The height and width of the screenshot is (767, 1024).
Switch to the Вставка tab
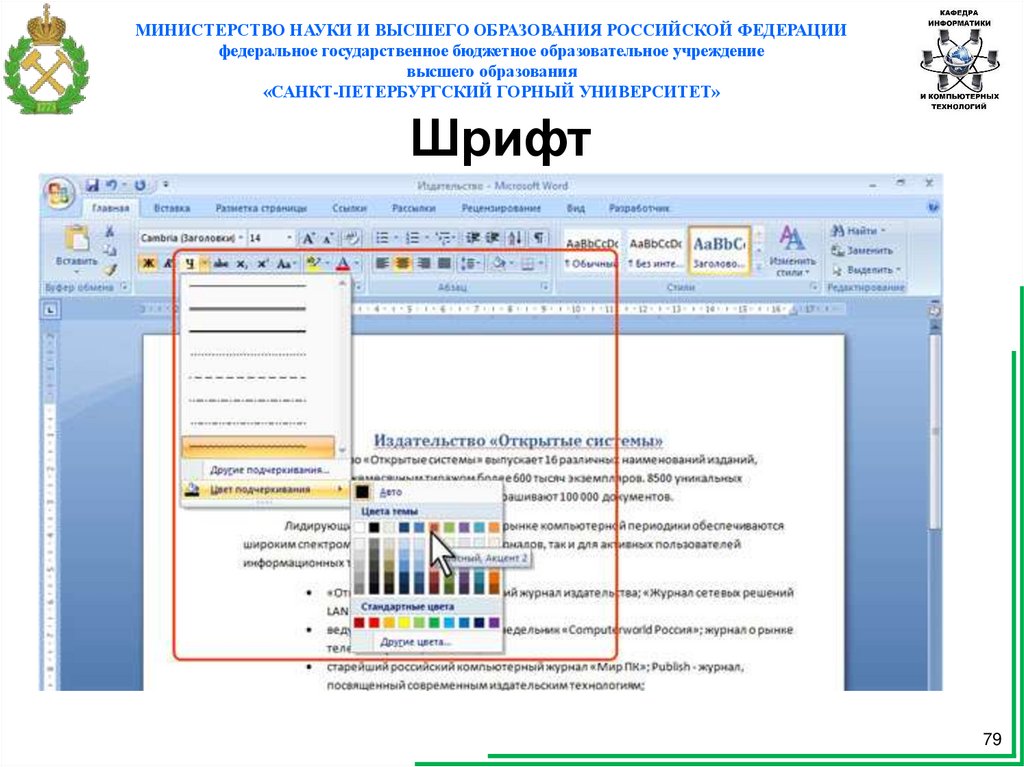172,208
